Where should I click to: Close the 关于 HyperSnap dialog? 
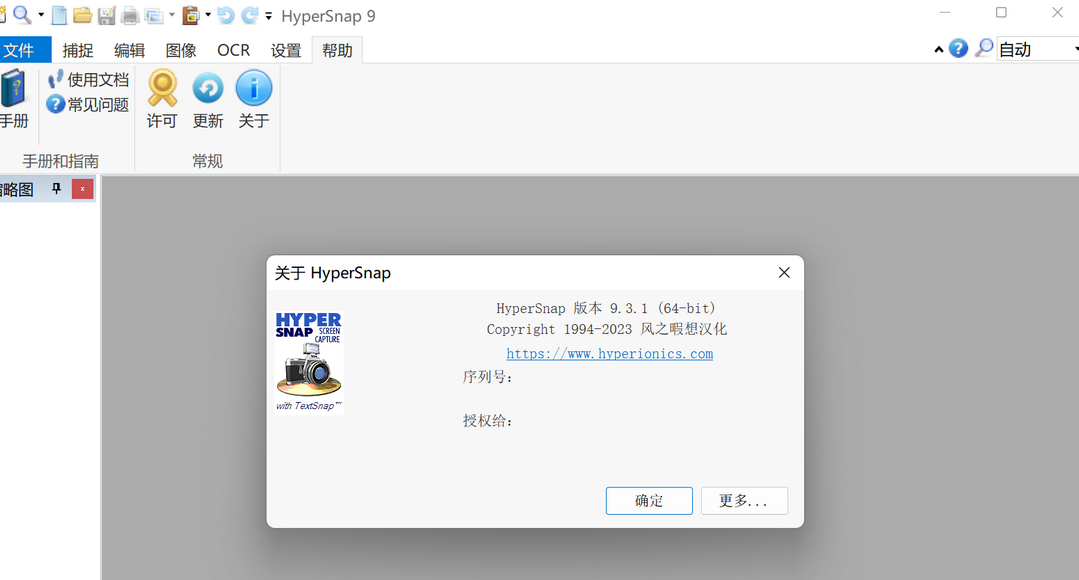tap(784, 273)
